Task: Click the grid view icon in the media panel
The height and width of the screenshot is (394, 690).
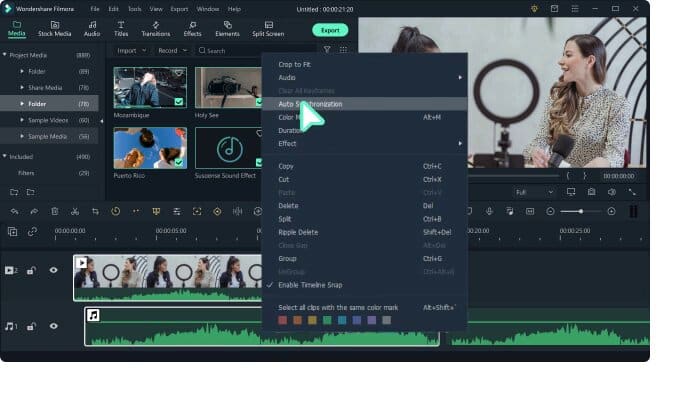Action: (x=343, y=50)
